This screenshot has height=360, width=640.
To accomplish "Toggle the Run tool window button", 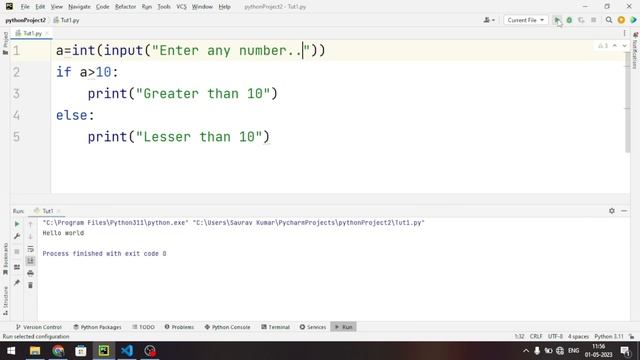I will [x=343, y=327].
